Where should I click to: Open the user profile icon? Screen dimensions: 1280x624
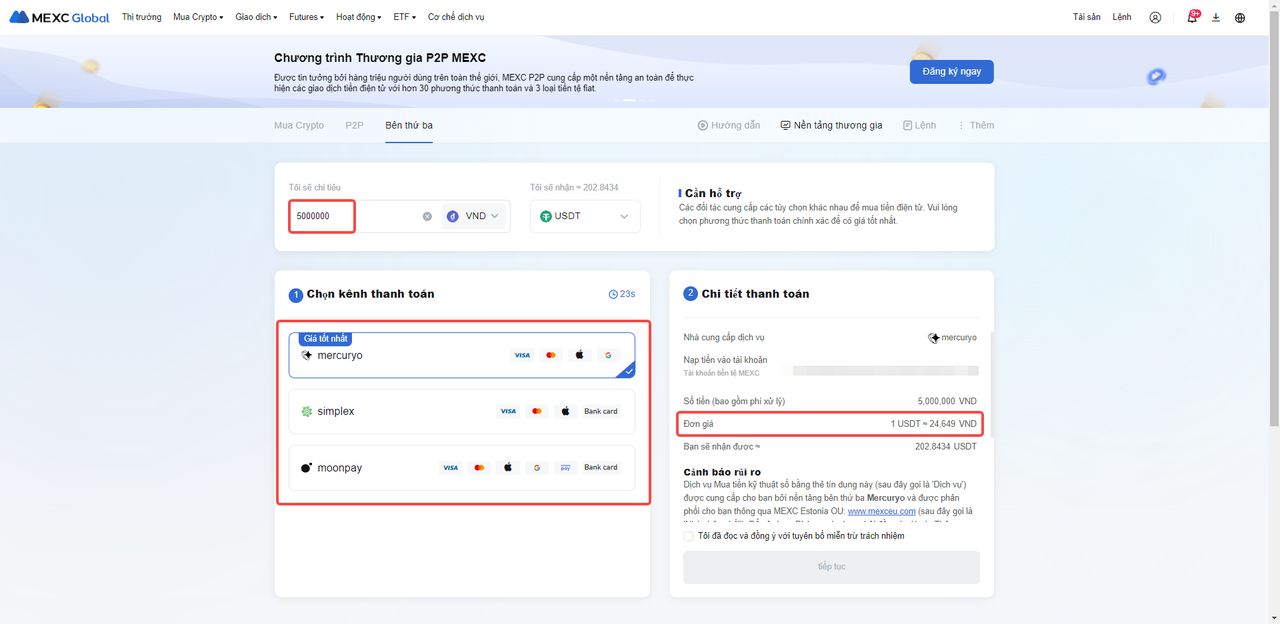1155,17
